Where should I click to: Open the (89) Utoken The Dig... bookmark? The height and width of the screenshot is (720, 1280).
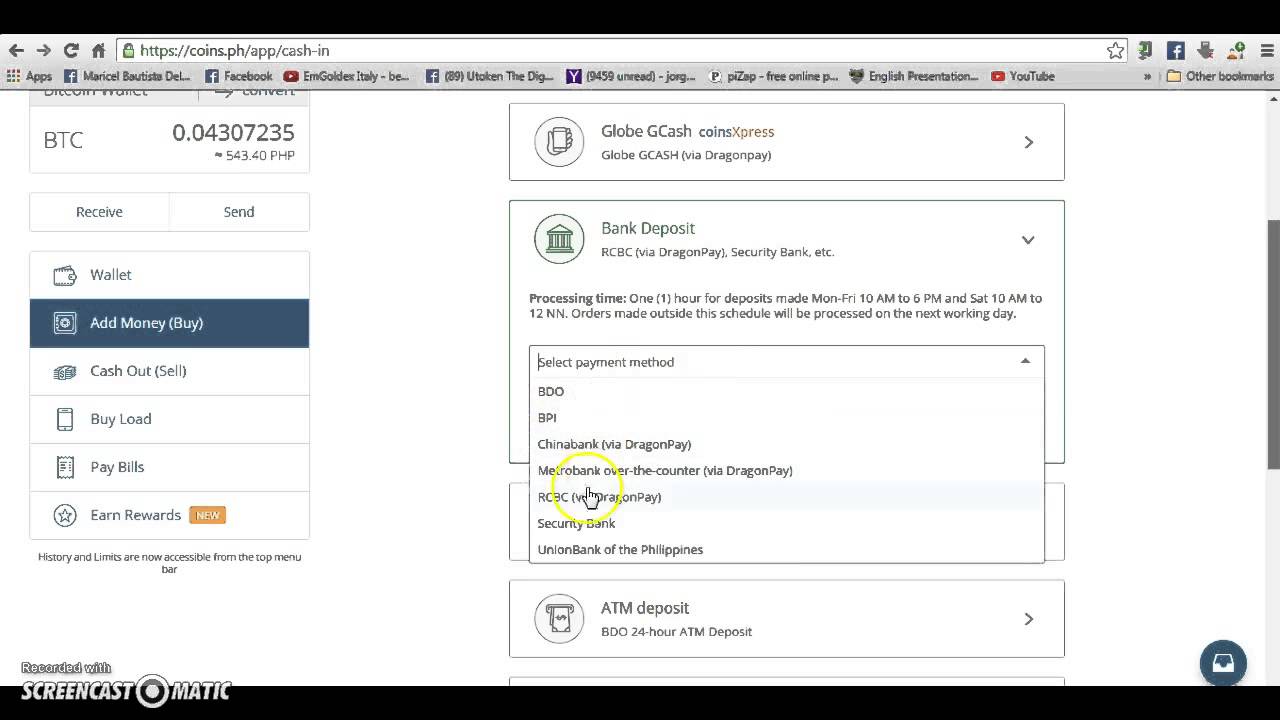point(490,76)
